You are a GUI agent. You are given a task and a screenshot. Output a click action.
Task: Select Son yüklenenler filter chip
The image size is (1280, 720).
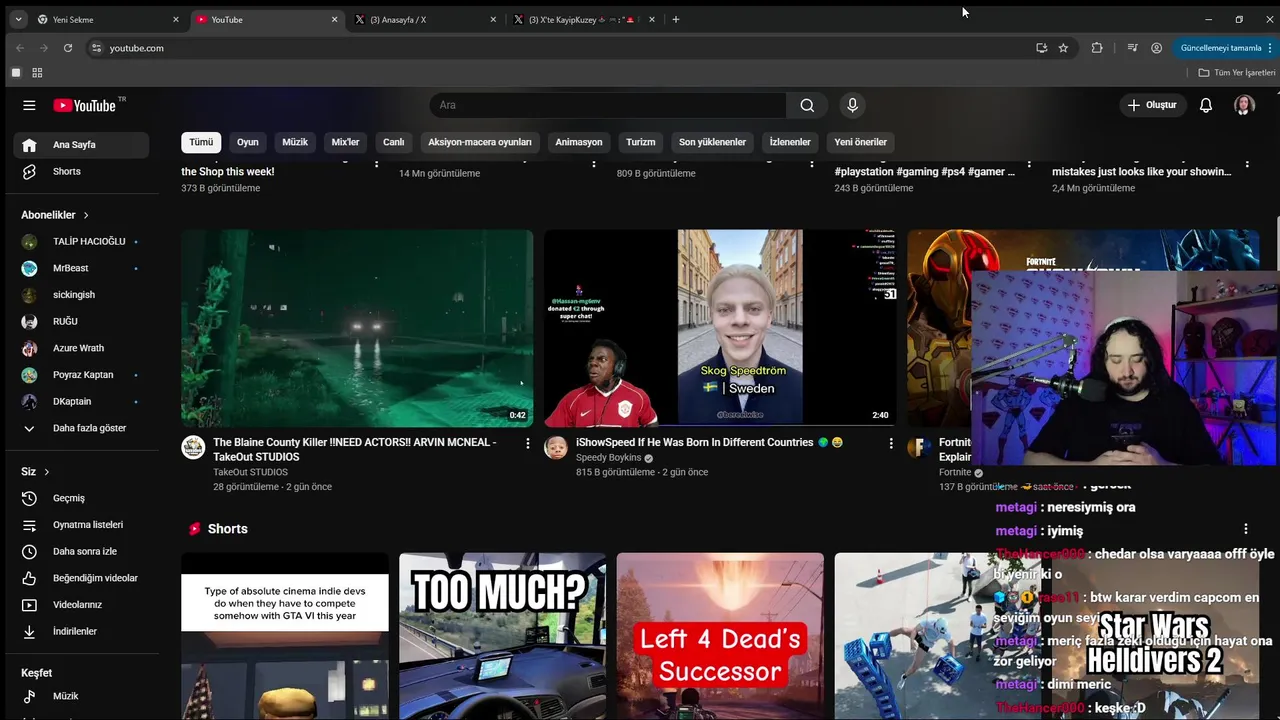(712, 142)
